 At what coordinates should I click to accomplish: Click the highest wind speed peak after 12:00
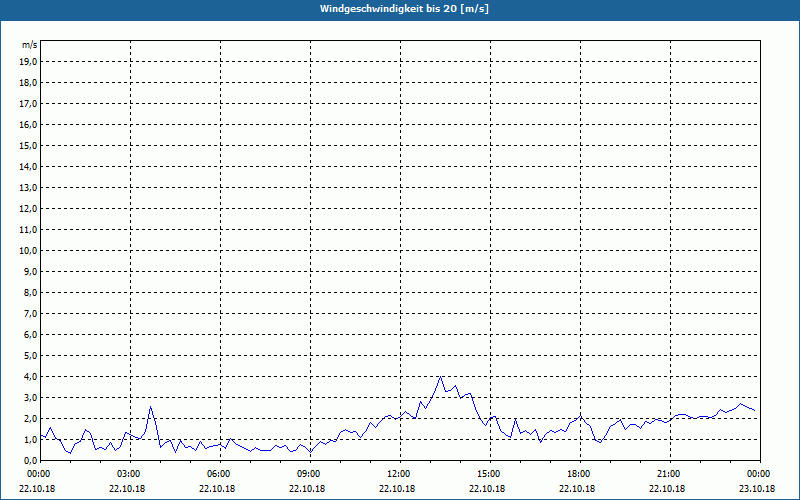(x=440, y=377)
